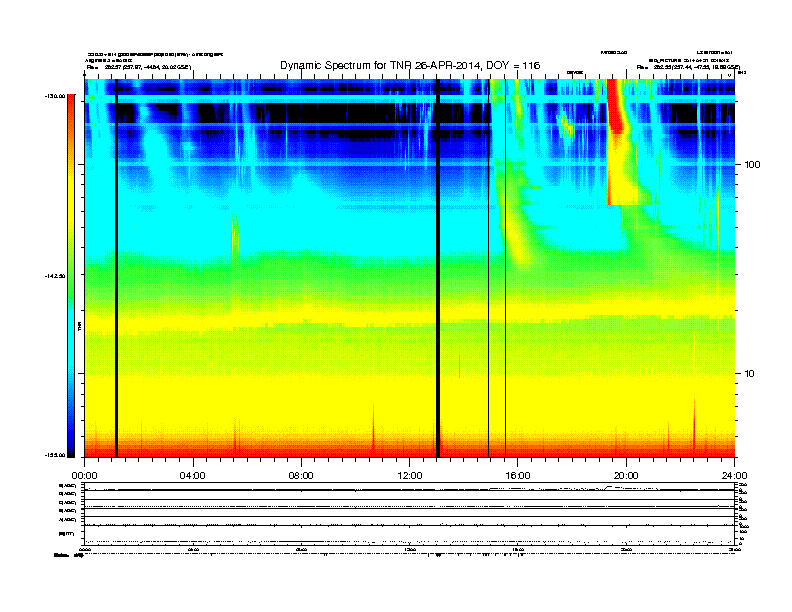This screenshot has height=612, width=792.
Task: Select the large 12:00 time axis label
Action: click(410, 476)
